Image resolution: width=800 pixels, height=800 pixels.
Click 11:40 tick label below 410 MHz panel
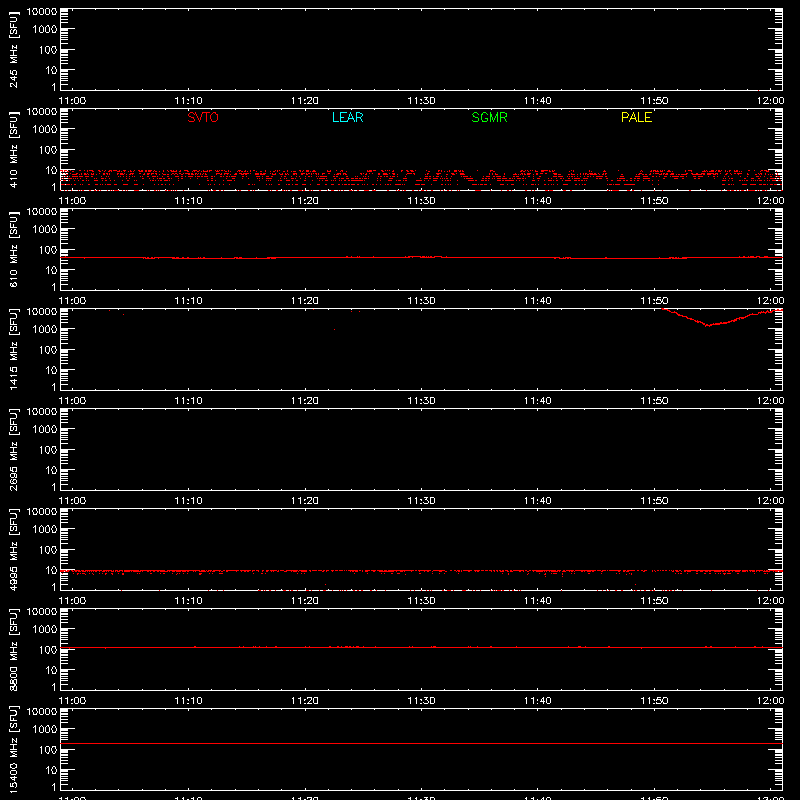point(538,201)
